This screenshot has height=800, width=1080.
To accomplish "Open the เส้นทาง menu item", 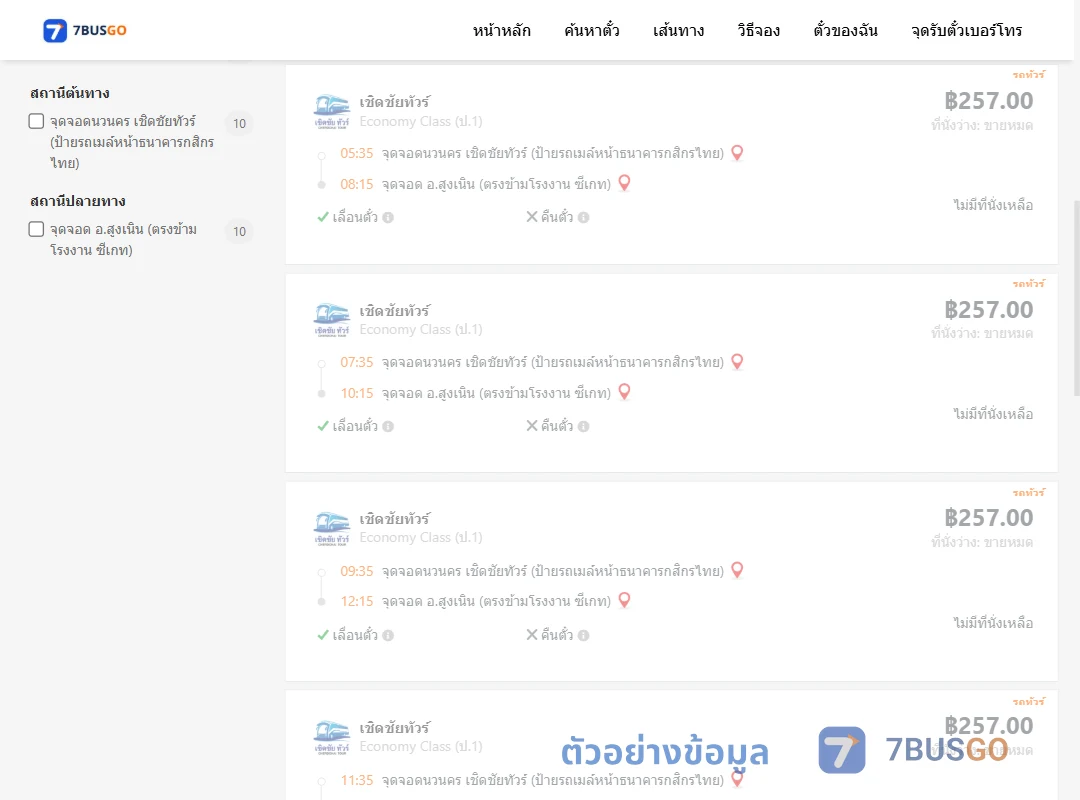I will coord(678,30).
